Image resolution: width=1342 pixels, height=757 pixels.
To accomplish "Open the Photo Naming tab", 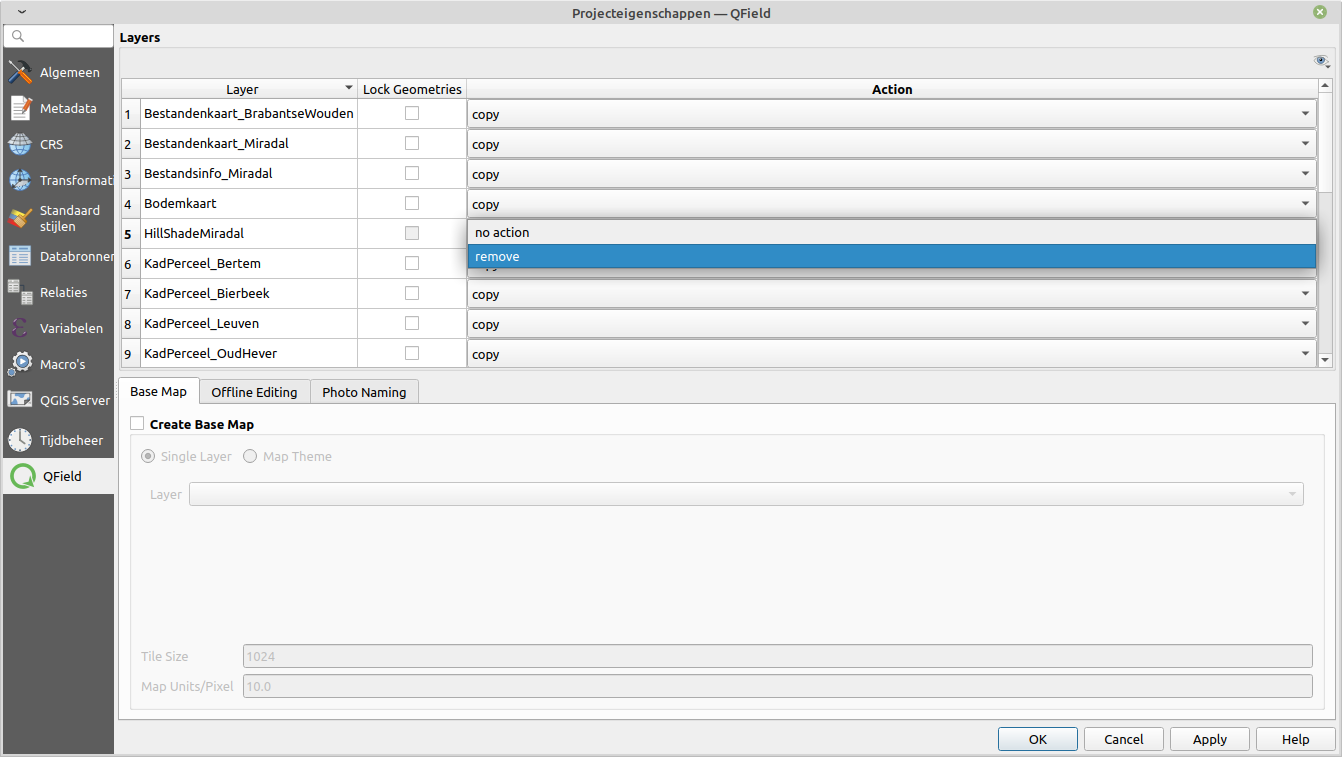I will [364, 392].
